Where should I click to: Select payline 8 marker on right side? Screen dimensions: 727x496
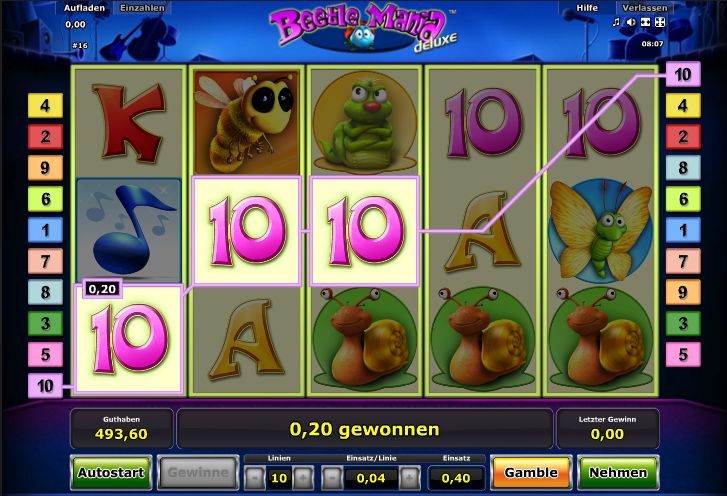[x=683, y=168]
